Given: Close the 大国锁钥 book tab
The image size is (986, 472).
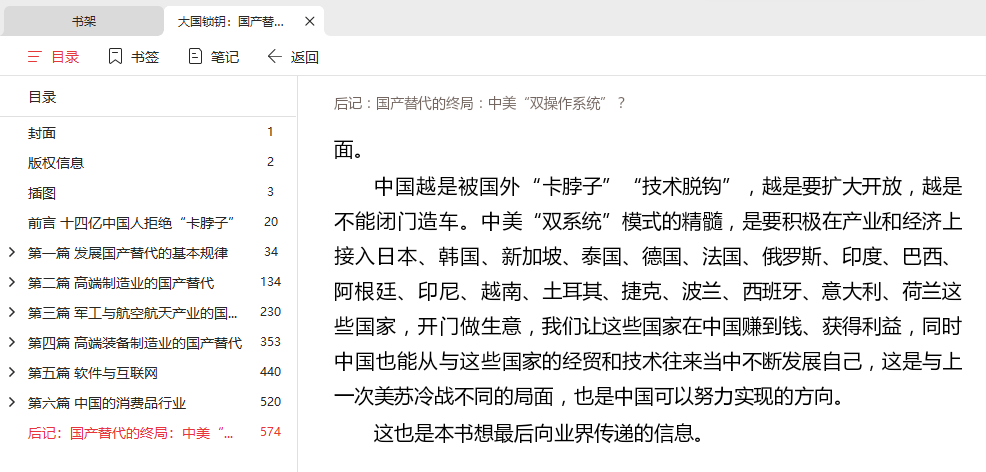Looking at the screenshot, I should [309, 21].
